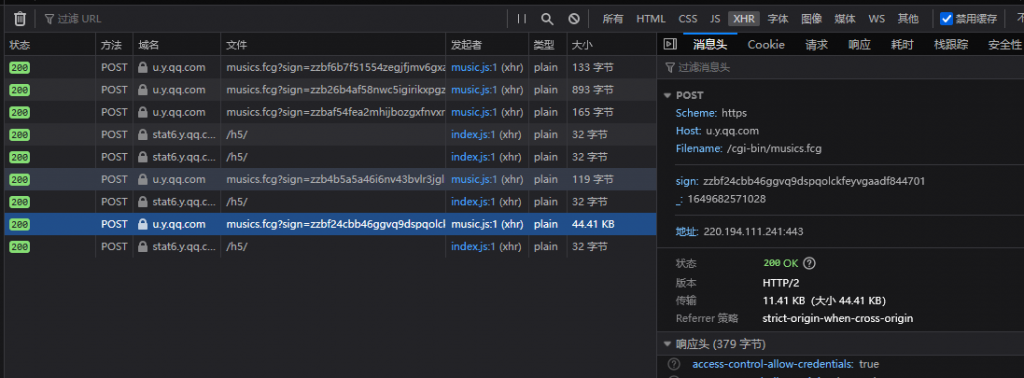Toggle the sidebar collapse panel icon
The image size is (1024, 378).
[x=669, y=44]
